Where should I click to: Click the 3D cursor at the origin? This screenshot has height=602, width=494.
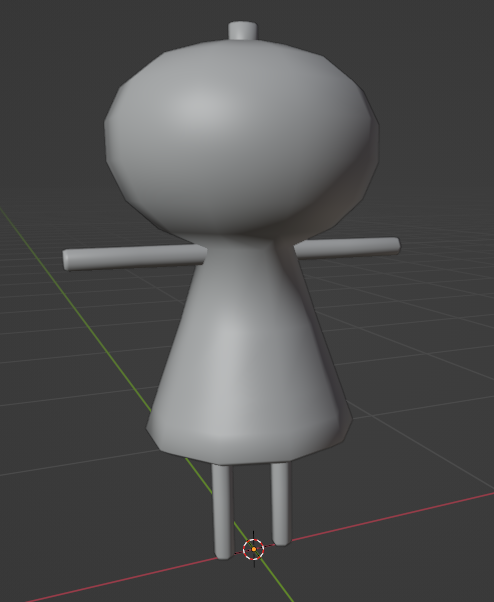pyautogui.click(x=254, y=549)
